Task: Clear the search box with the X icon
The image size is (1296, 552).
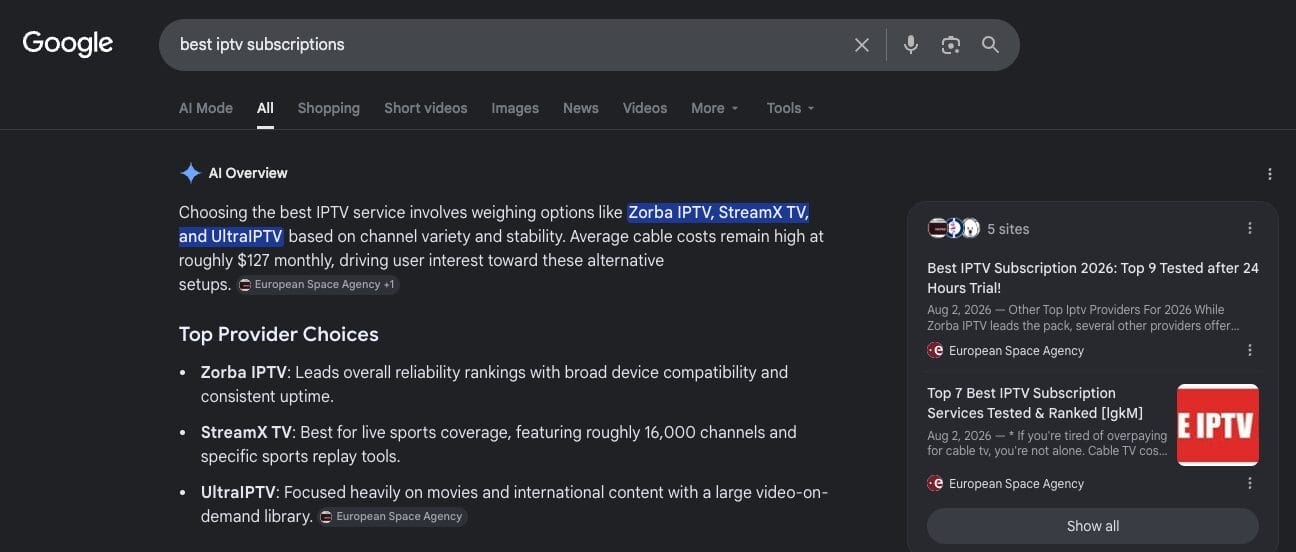Action: pyautogui.click(x=861, y=45)
